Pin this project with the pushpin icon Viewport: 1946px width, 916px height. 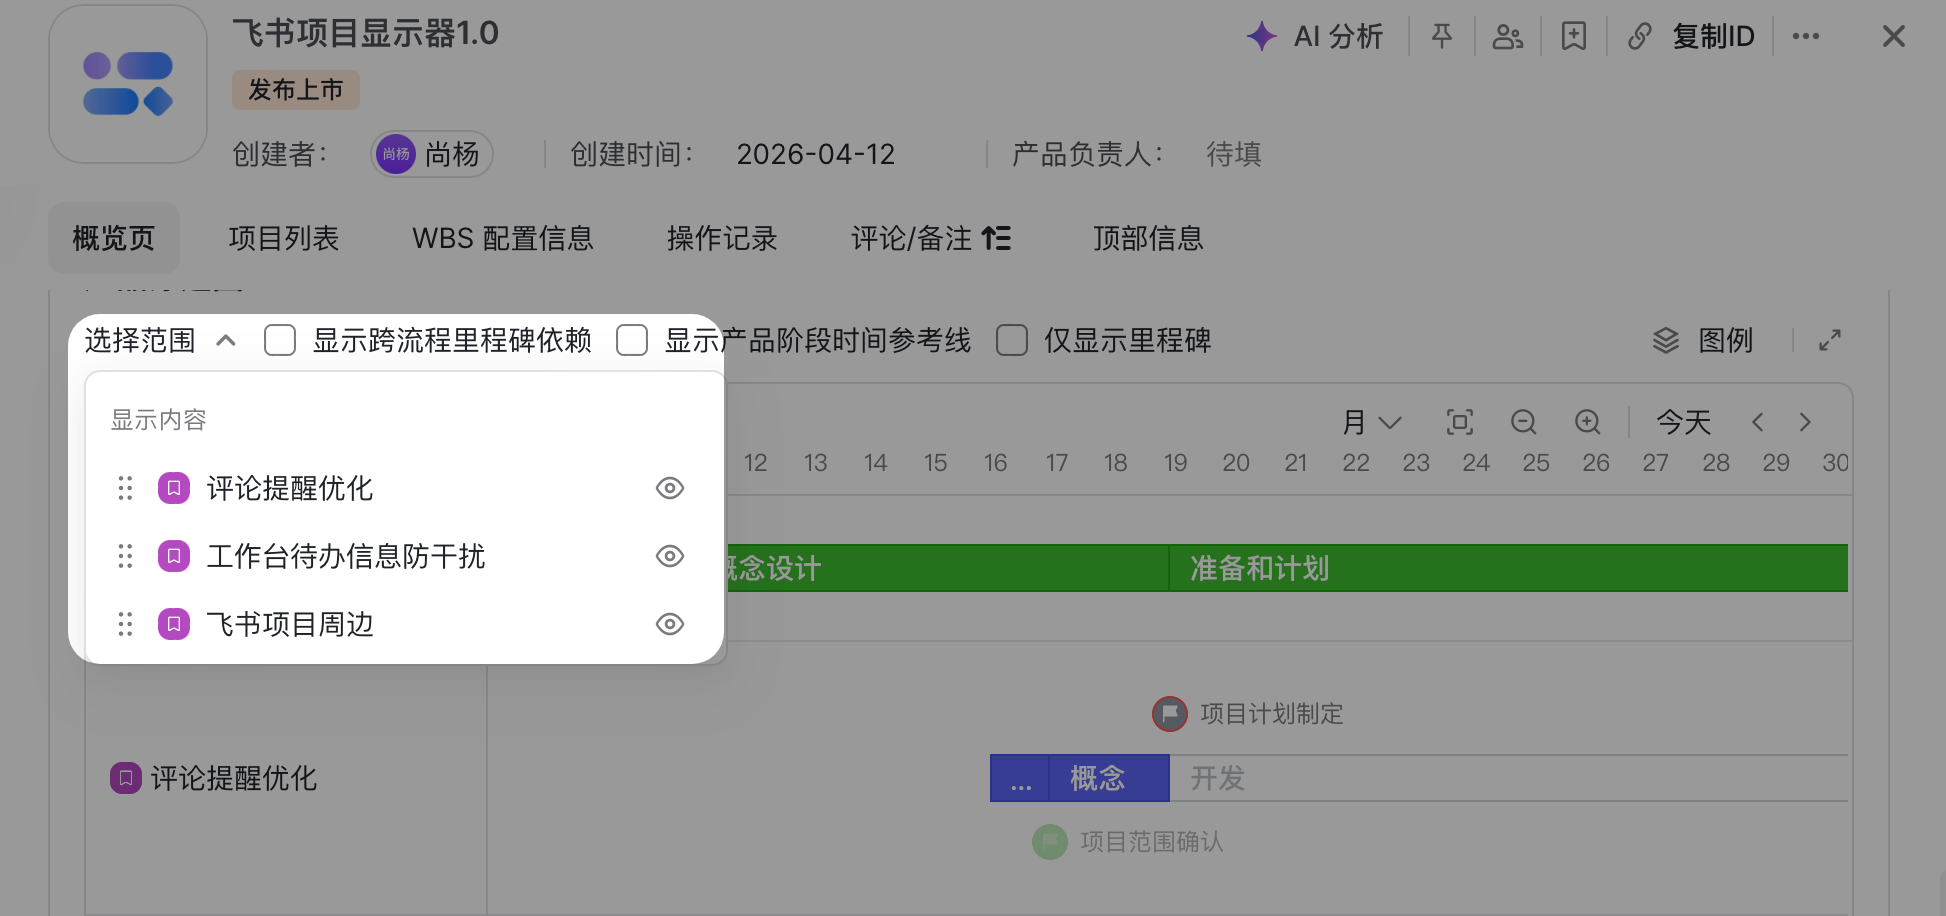(1442, 37)
